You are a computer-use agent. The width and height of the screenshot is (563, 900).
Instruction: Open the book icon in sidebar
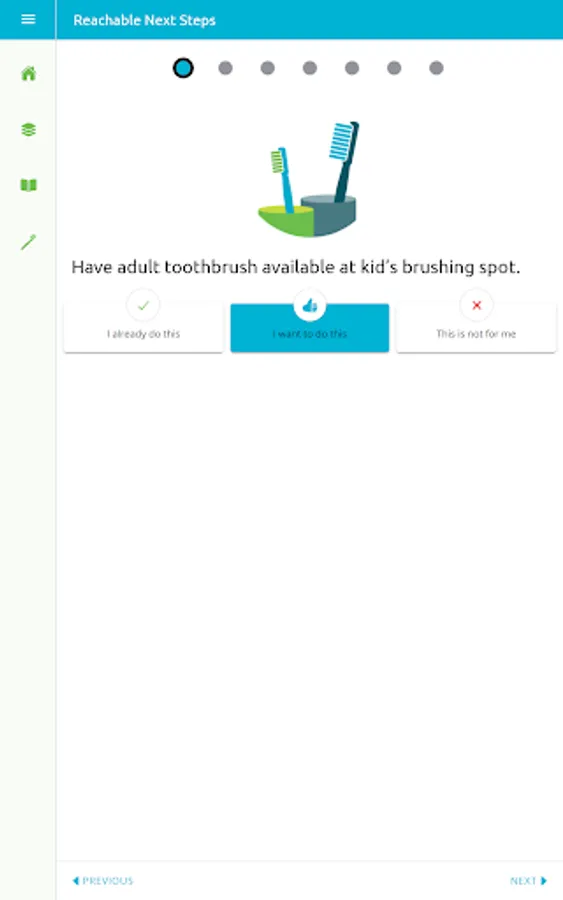[28, 185]
